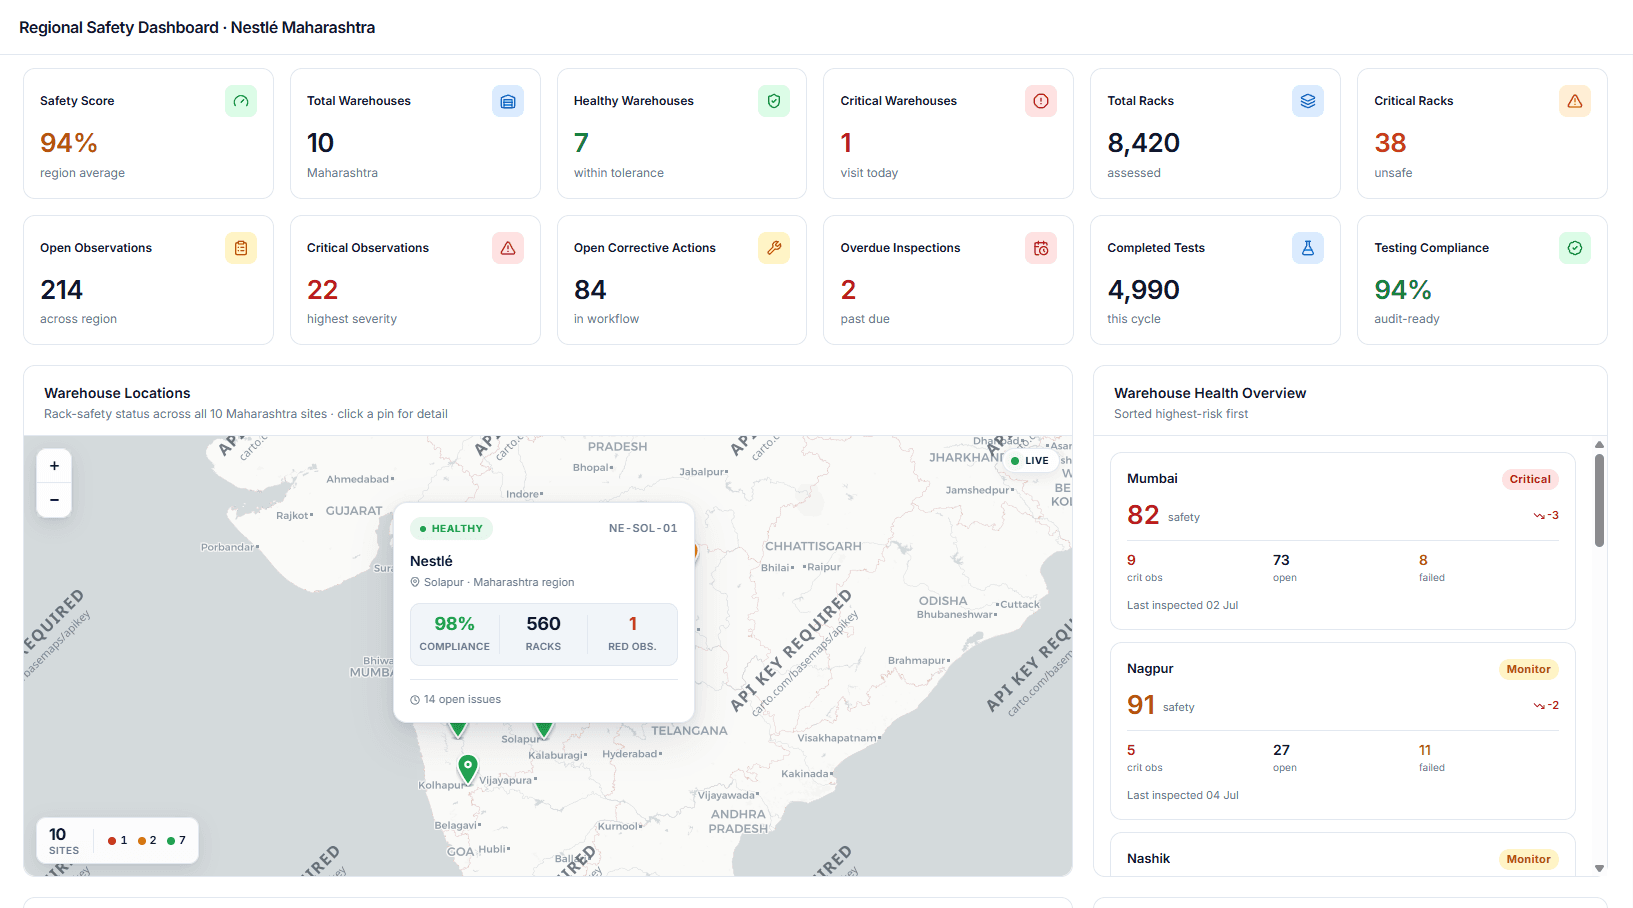Viewport: 1633px width, 908px height.
Task: Click the scroll down arrow of health list
Action: point(1600,869)
